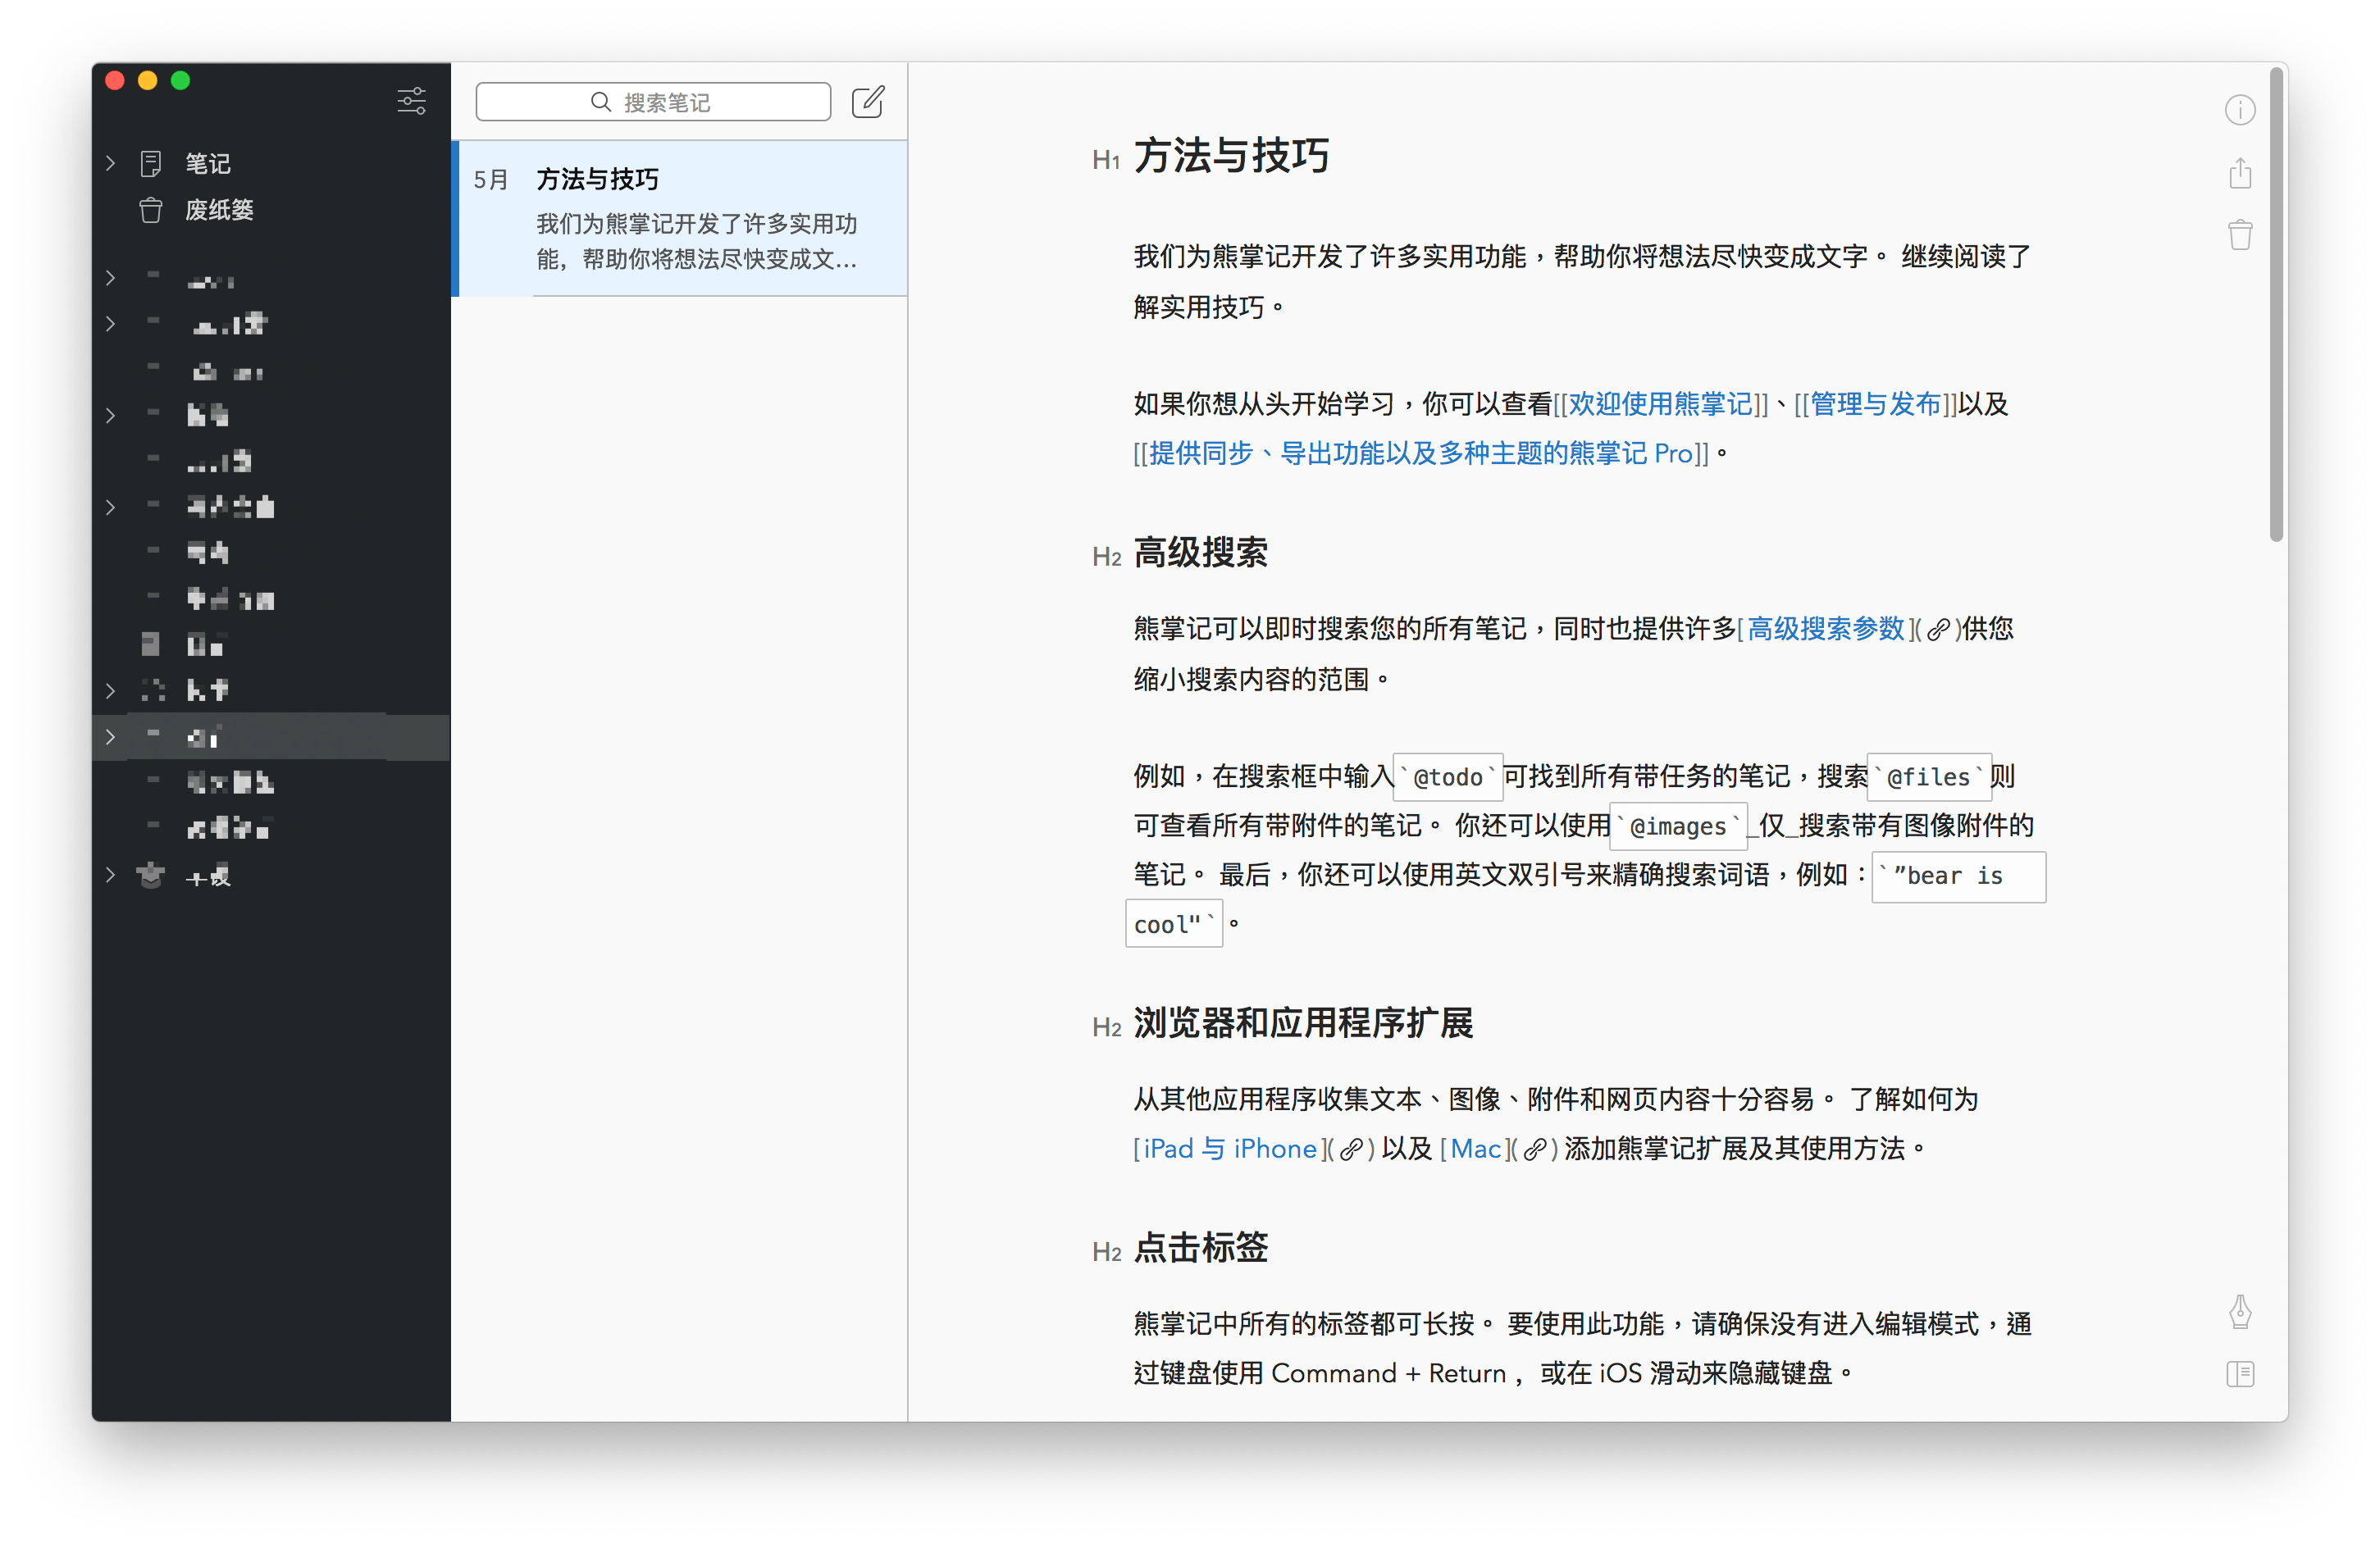Click the 笔记 notes icon in sidebar
Screen dimensions: 2380x1543
click(151, 163)
